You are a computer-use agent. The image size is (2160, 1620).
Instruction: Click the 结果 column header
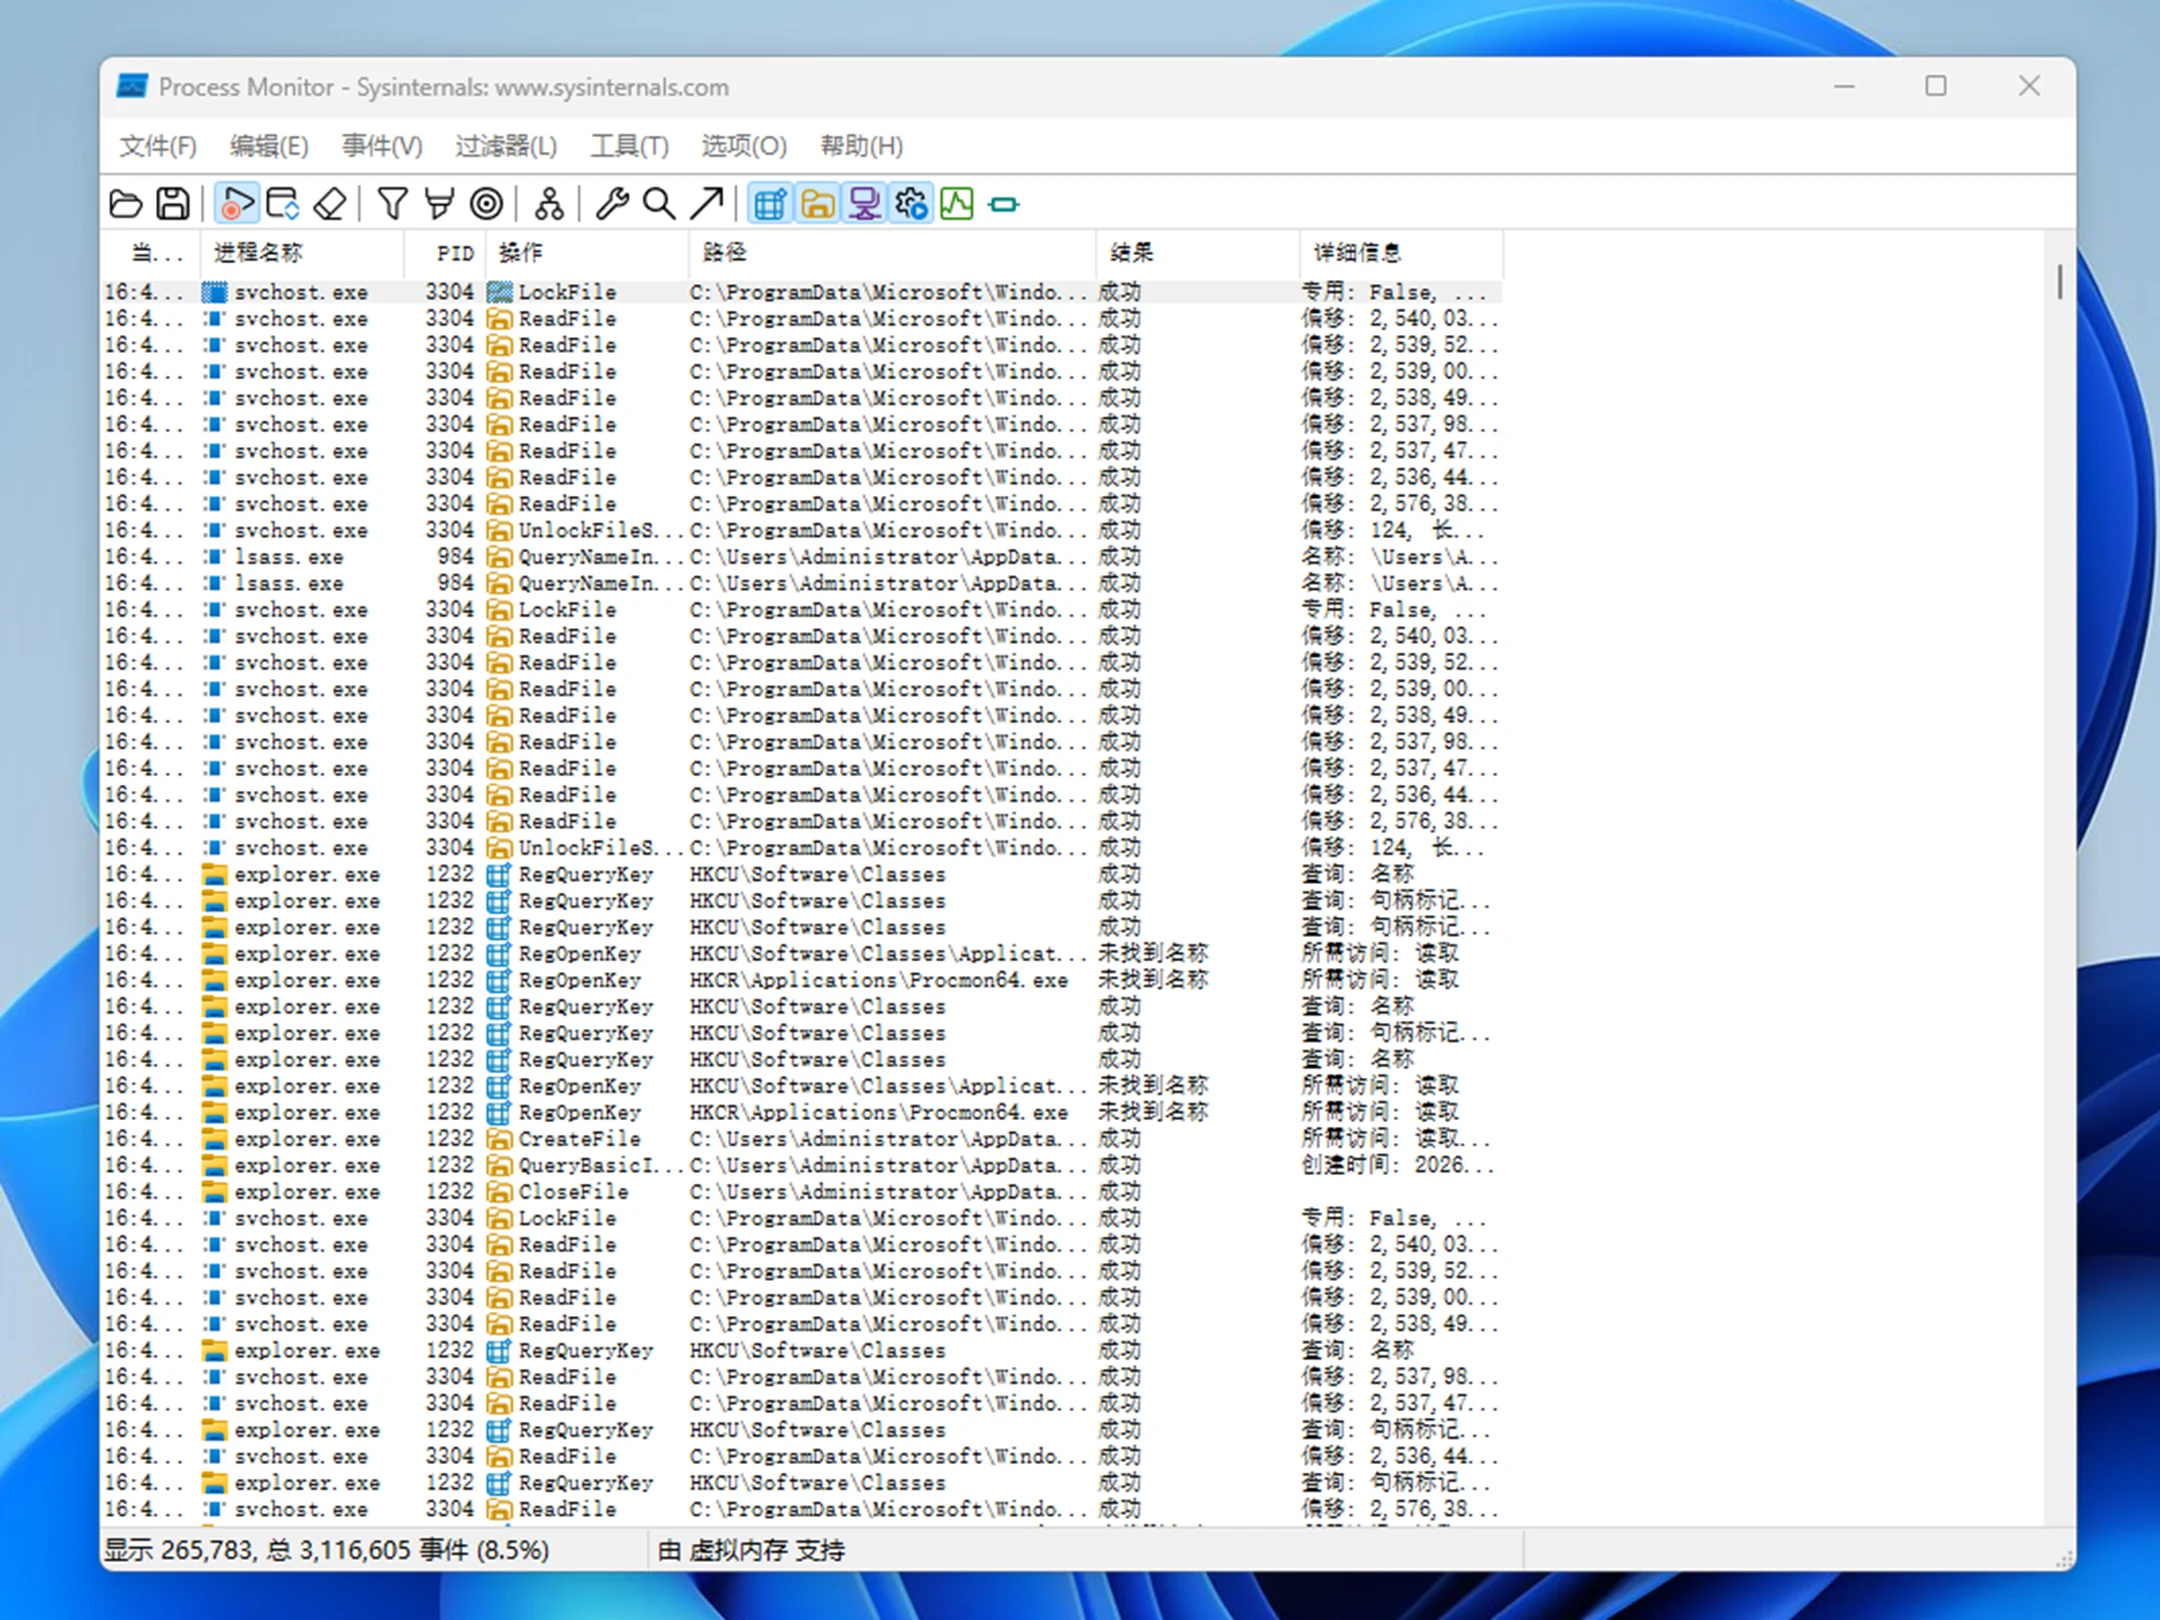[1198, 253]
